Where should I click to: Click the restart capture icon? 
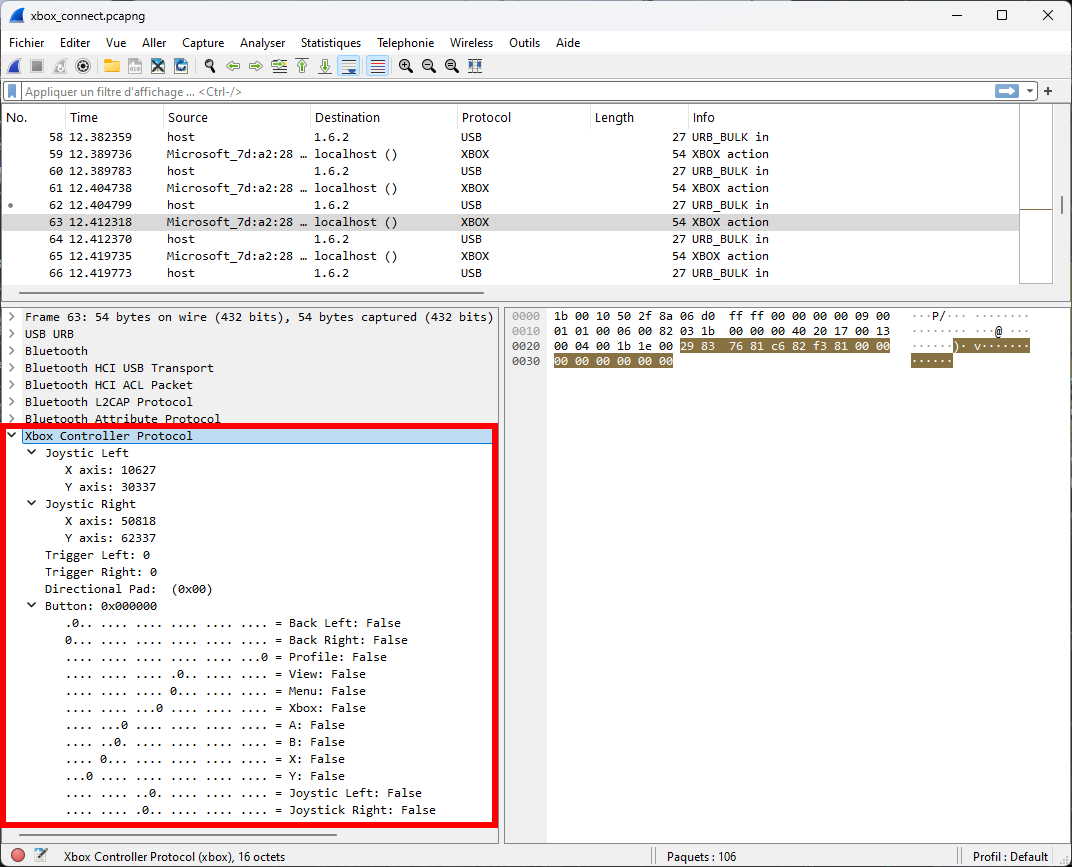coord(60,66)
